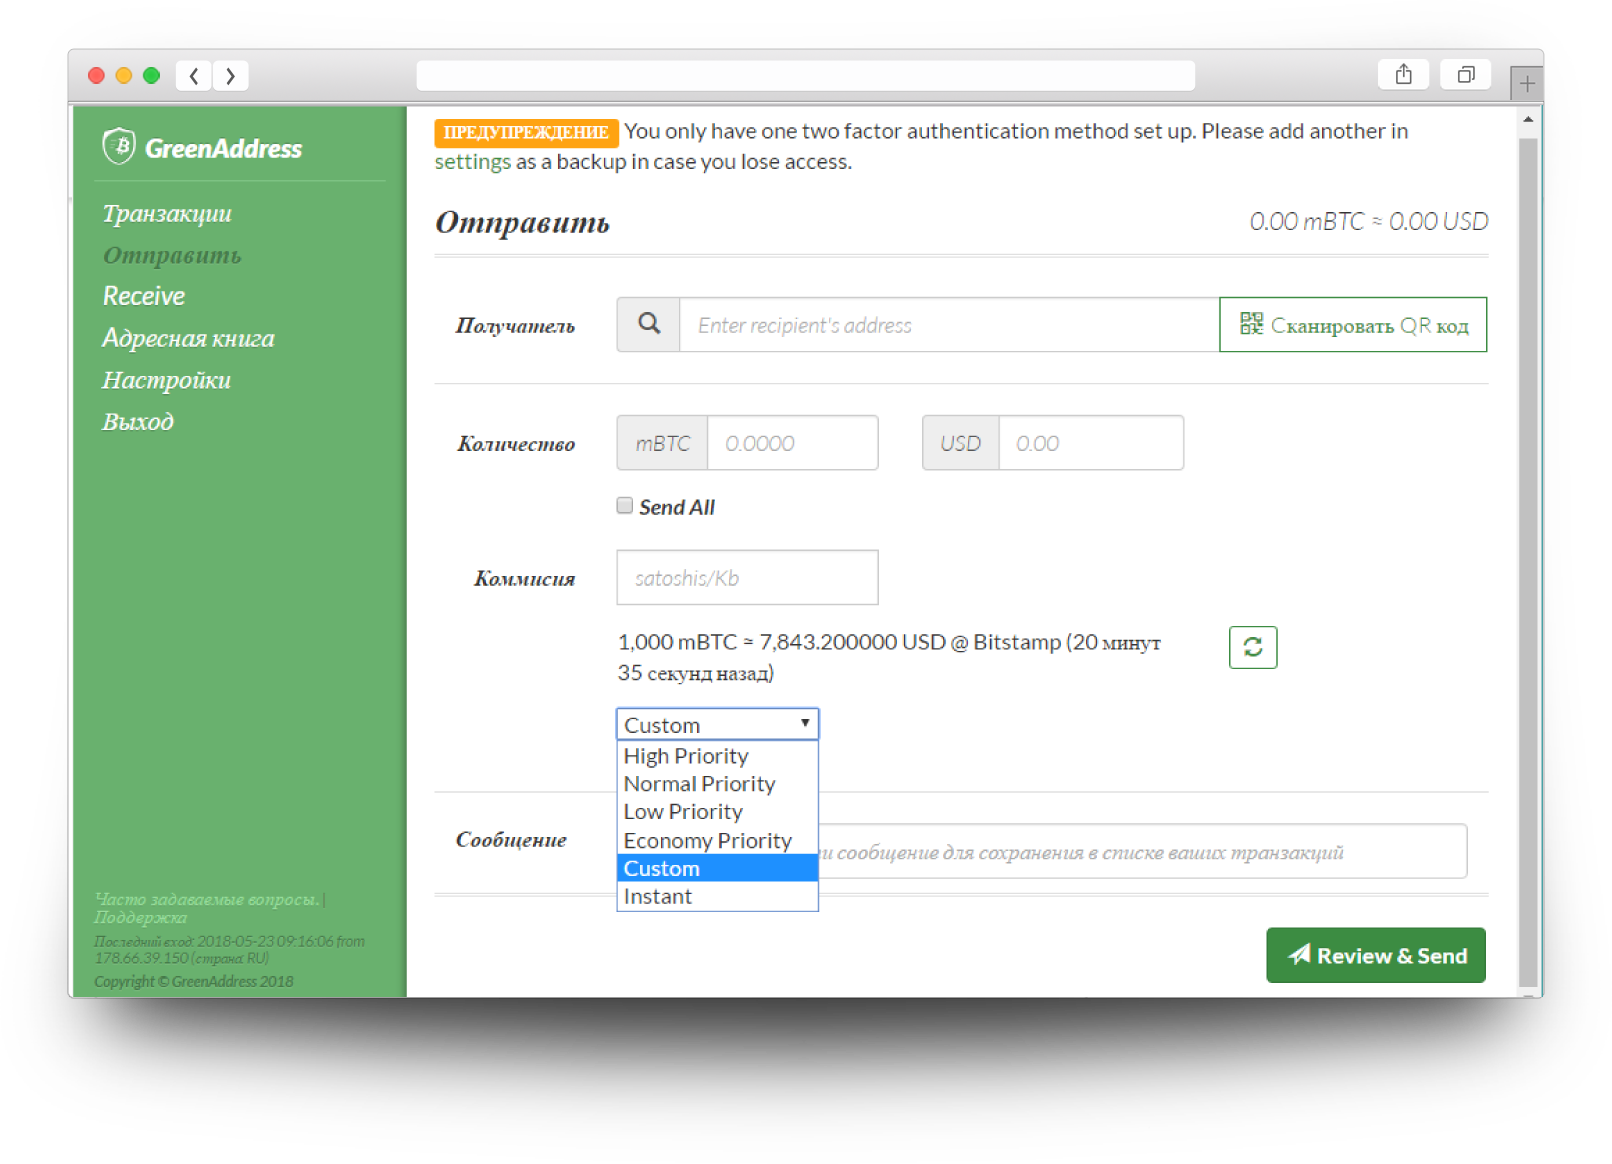The width and height of the screenshot is (1612, 1164).
Task: Select Instant fee option
Action: pos(717,896)
